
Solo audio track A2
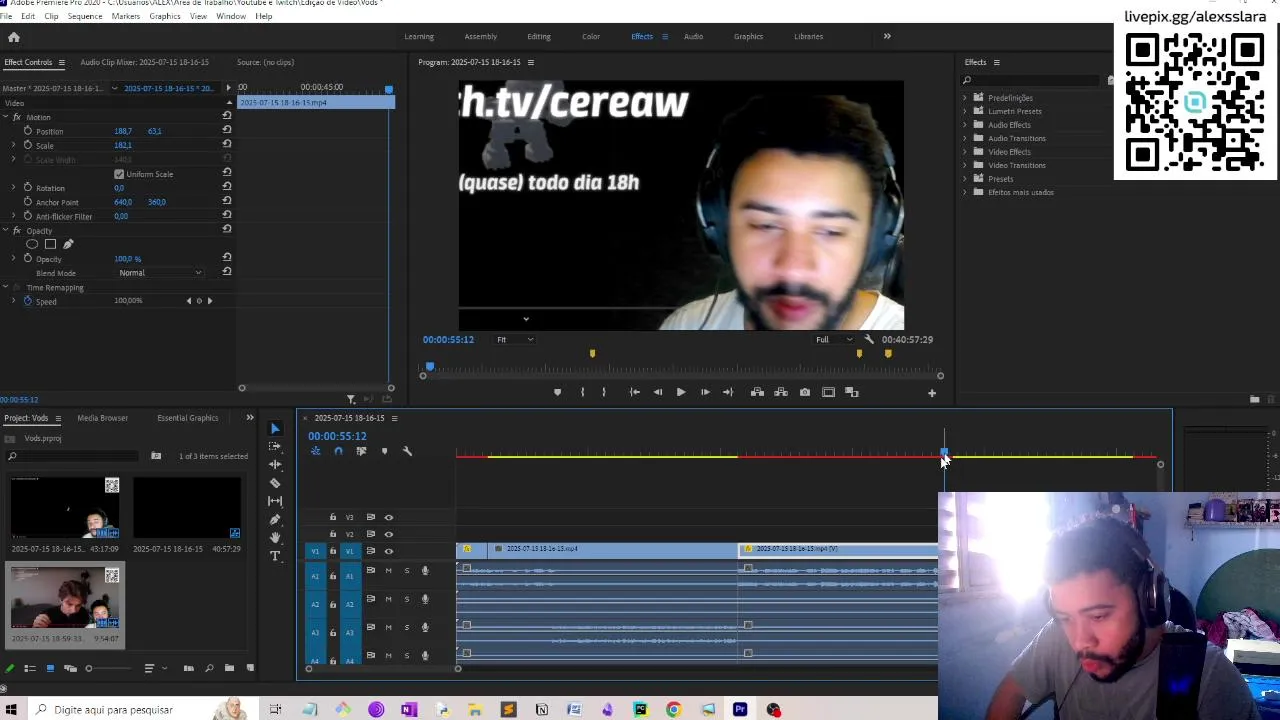[406, 599]
